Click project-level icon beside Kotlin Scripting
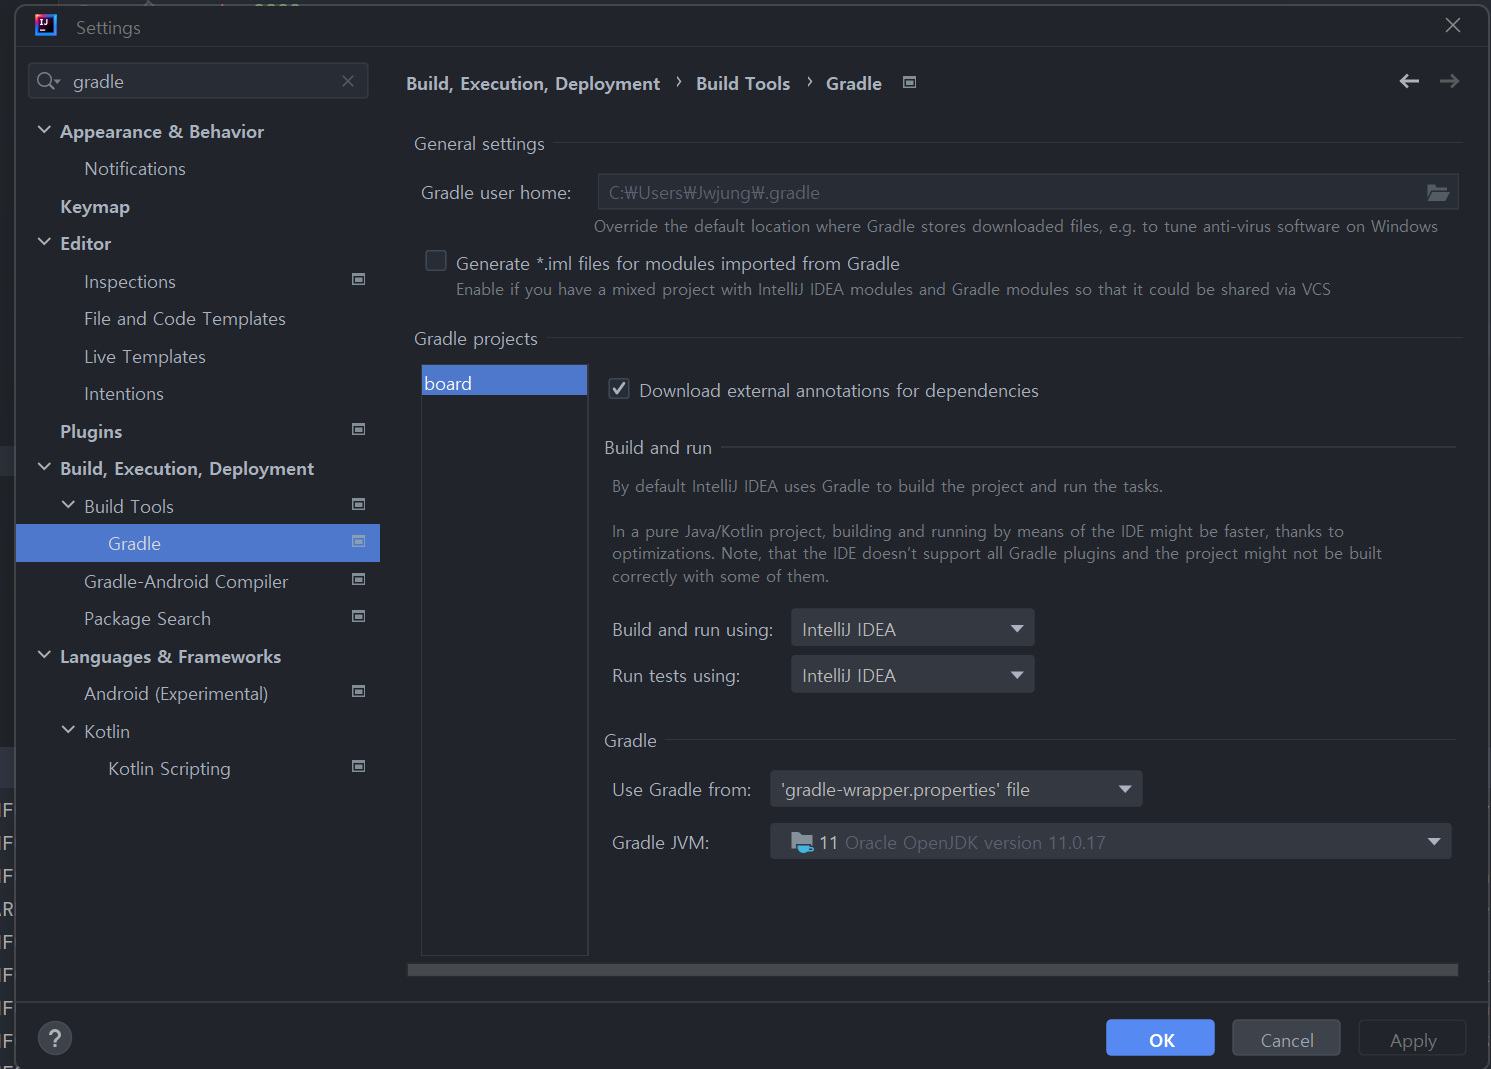The width and height of the screenshot is (1491, 1069). pyautogui.click(x=359, y=766)
